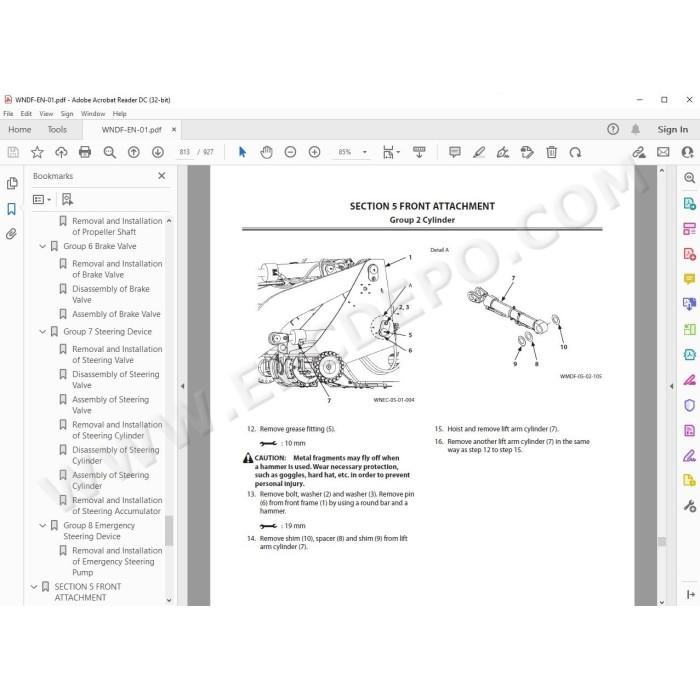Open the Help menu
The image size is (700, 700).
pos(120,114)
